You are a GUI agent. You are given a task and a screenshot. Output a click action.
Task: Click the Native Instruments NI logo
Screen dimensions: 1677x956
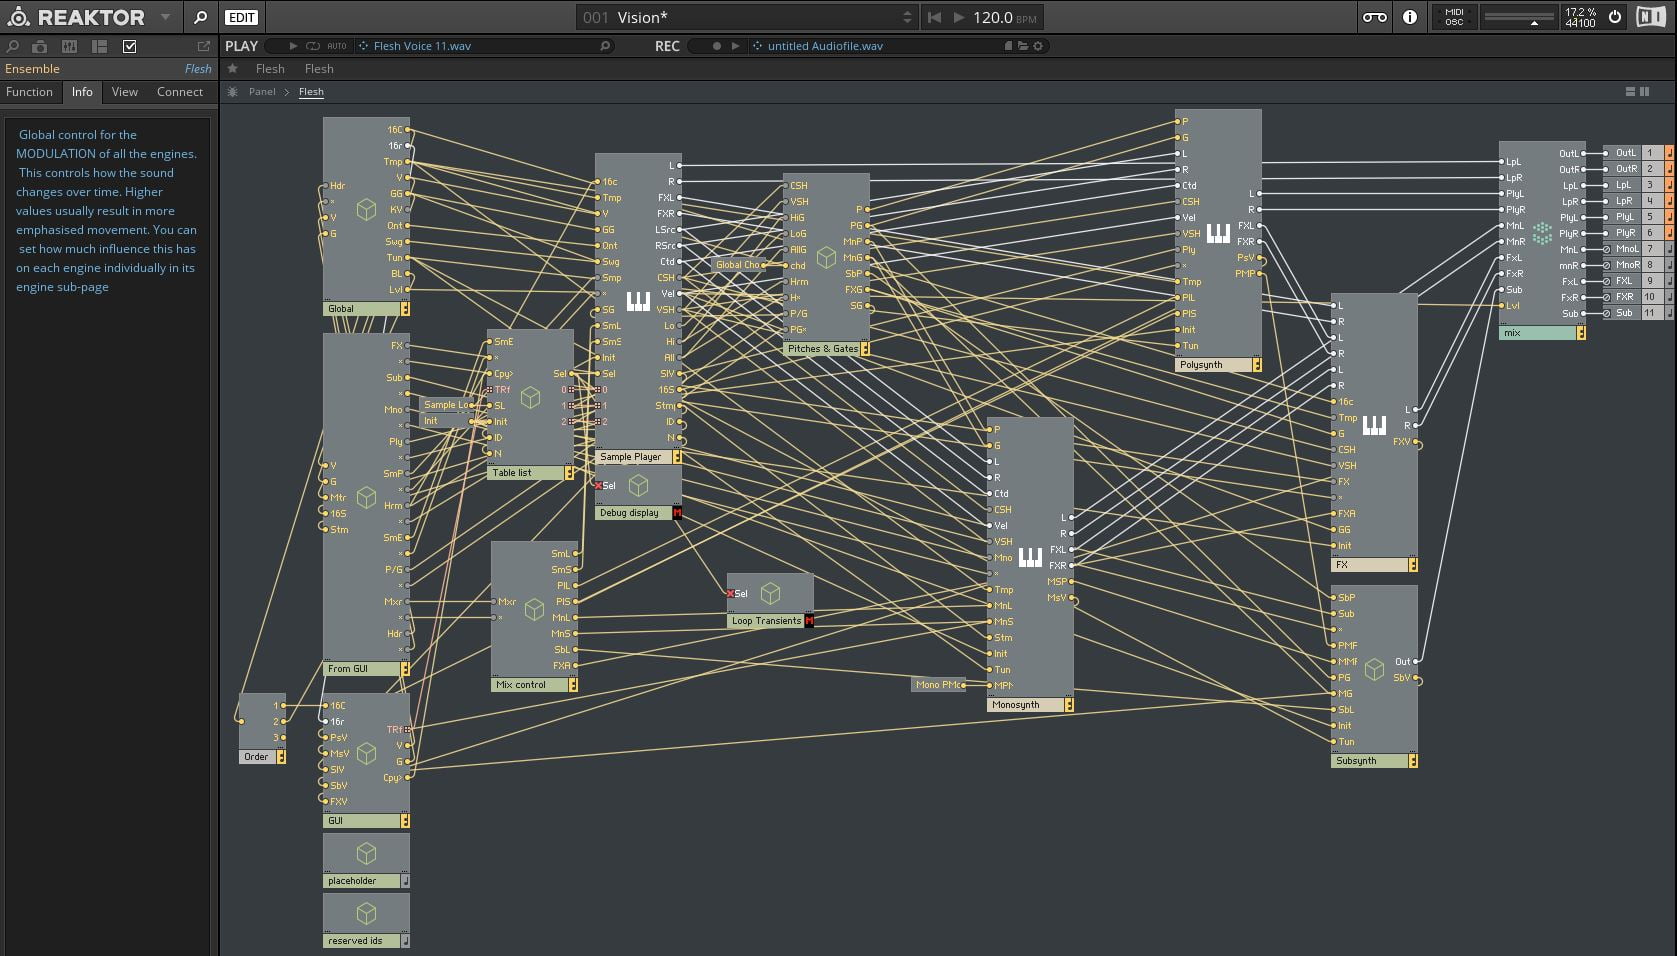point(1651,17)
